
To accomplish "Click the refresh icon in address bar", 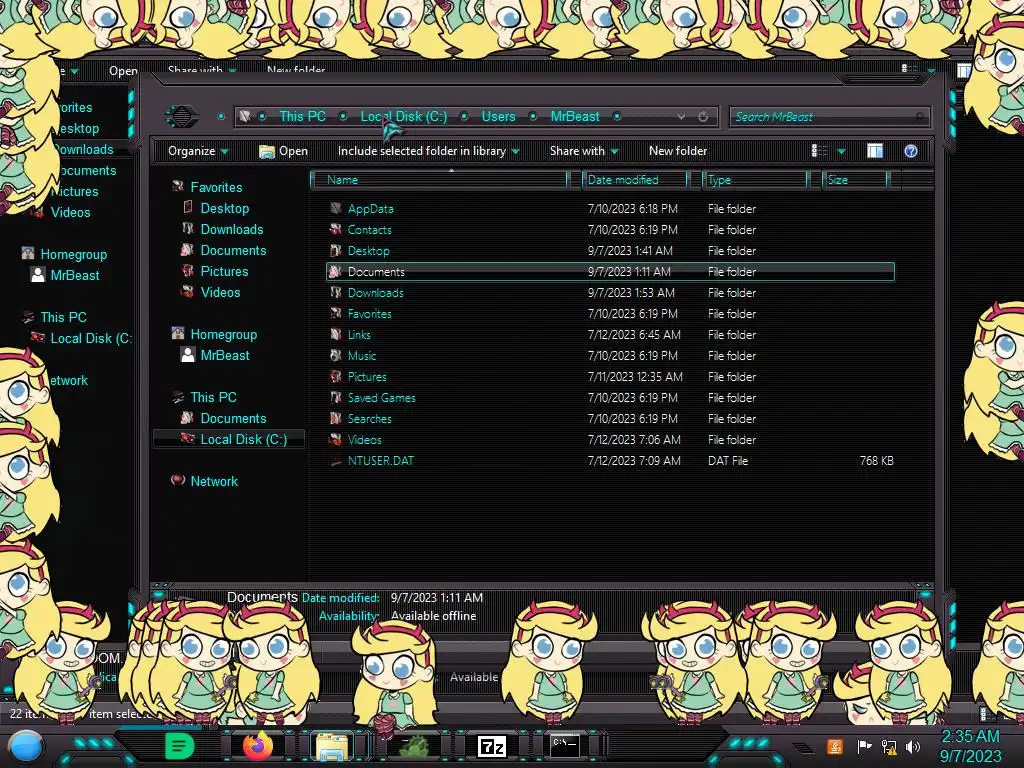I will pyautogui.click(x=703, y=116).
